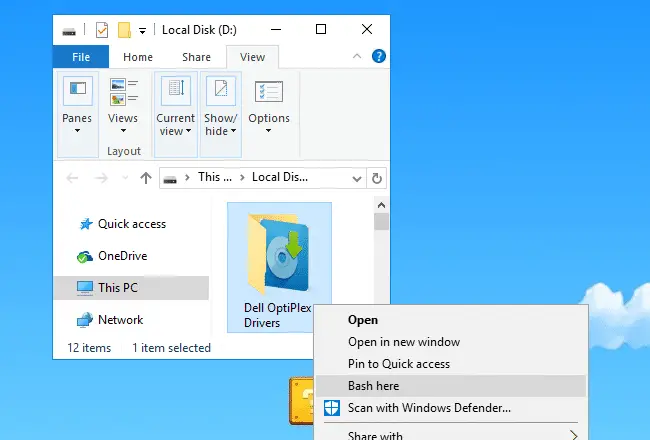This screenshot has height=440, width=650.
Task: Click the Properties quick access toolbar icon
Action: (102, 30)
